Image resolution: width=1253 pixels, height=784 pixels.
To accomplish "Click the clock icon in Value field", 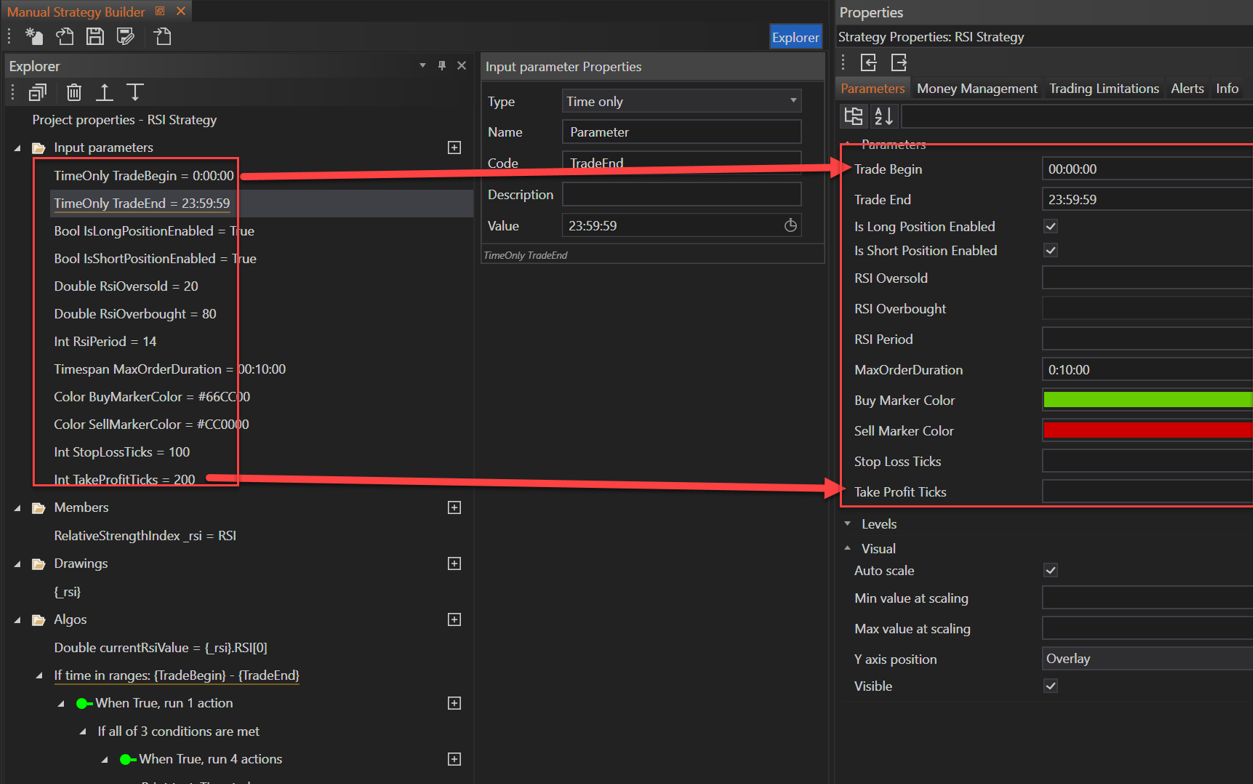I will point(790,226).
